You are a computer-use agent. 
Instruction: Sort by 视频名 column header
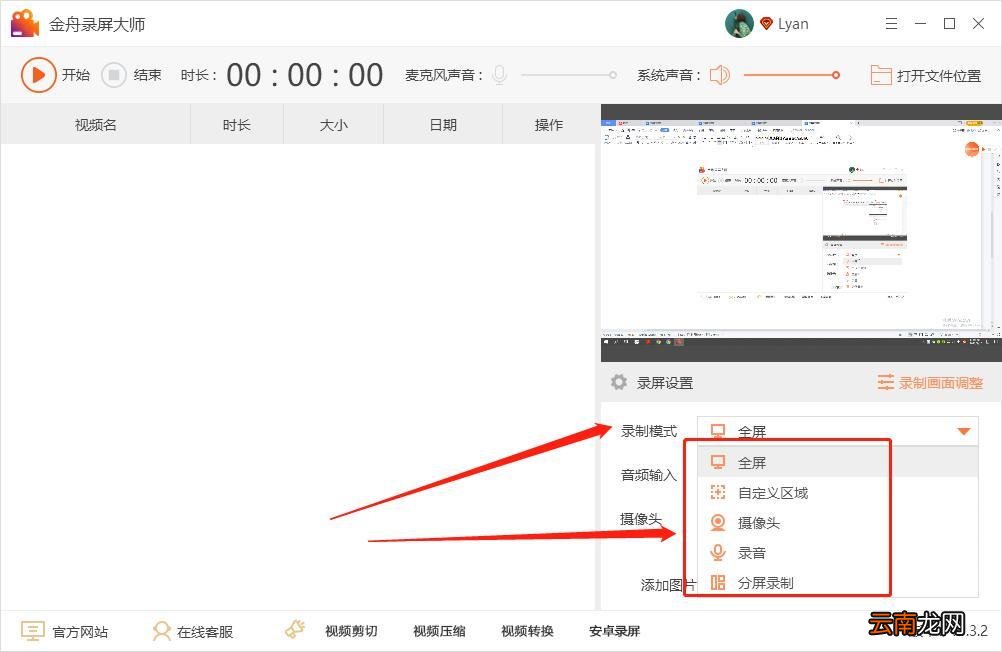(x=96, y=125)
